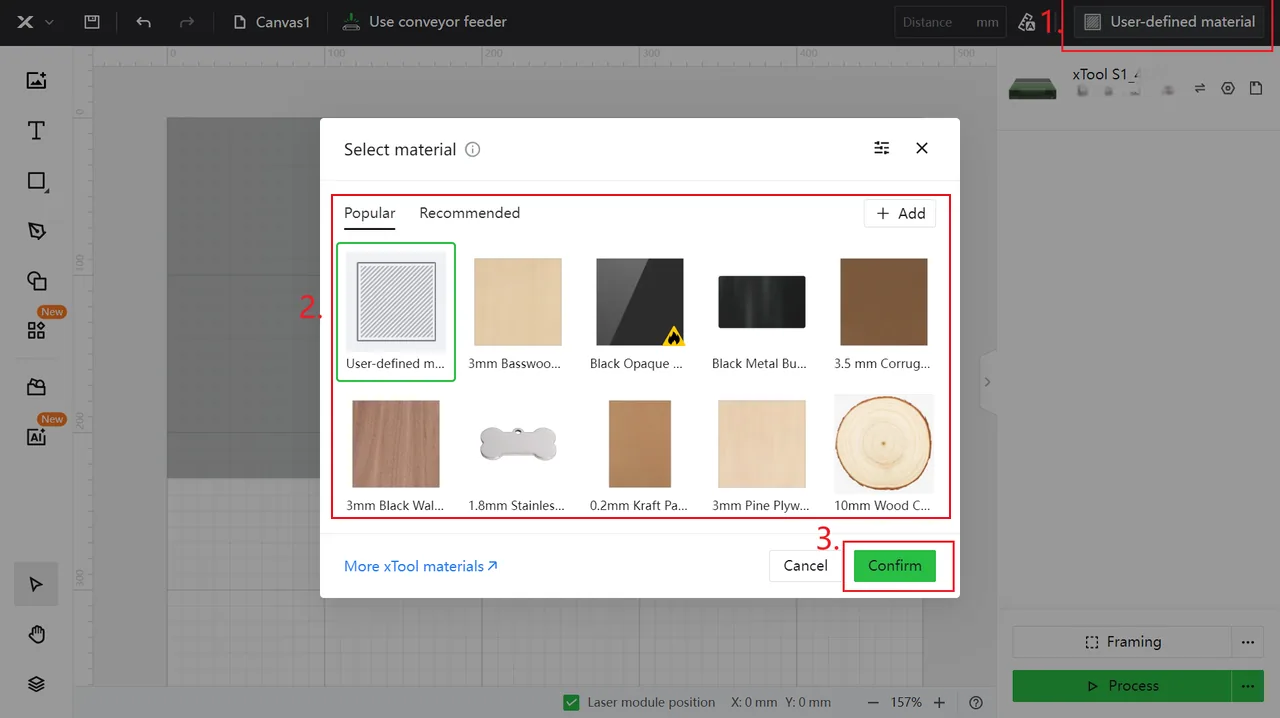The width and height of the screenshot is (1280, 718).
Task: Click the auto-measure distance icon
Action: point(1026,22)
